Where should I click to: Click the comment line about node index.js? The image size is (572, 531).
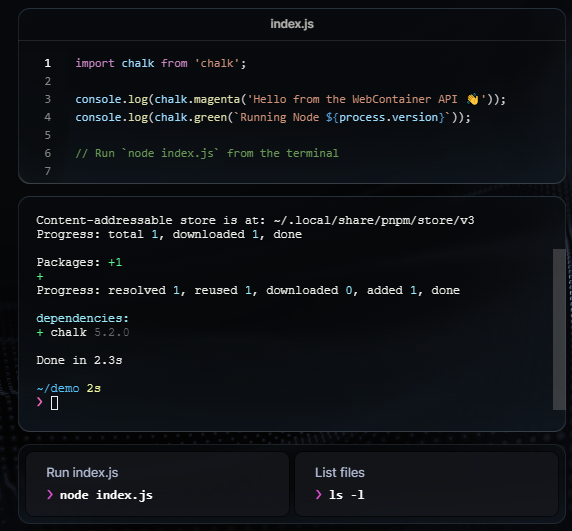click(207, 153)
